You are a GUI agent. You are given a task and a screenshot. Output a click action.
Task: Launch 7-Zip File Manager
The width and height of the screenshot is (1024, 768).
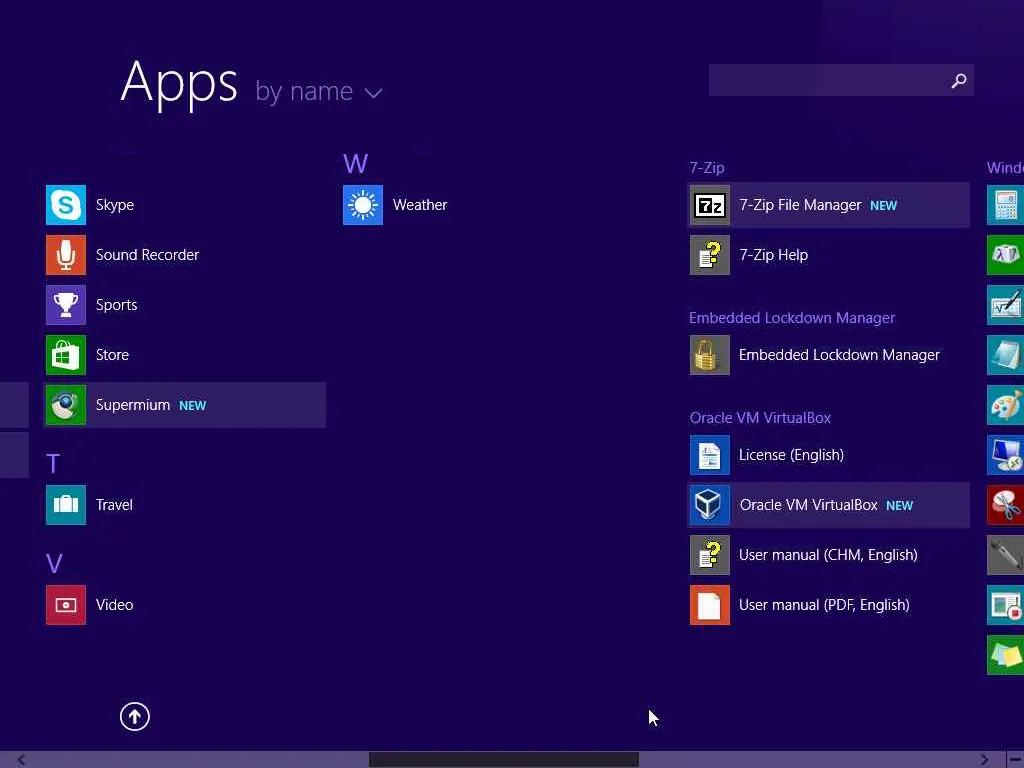[829, 205]
